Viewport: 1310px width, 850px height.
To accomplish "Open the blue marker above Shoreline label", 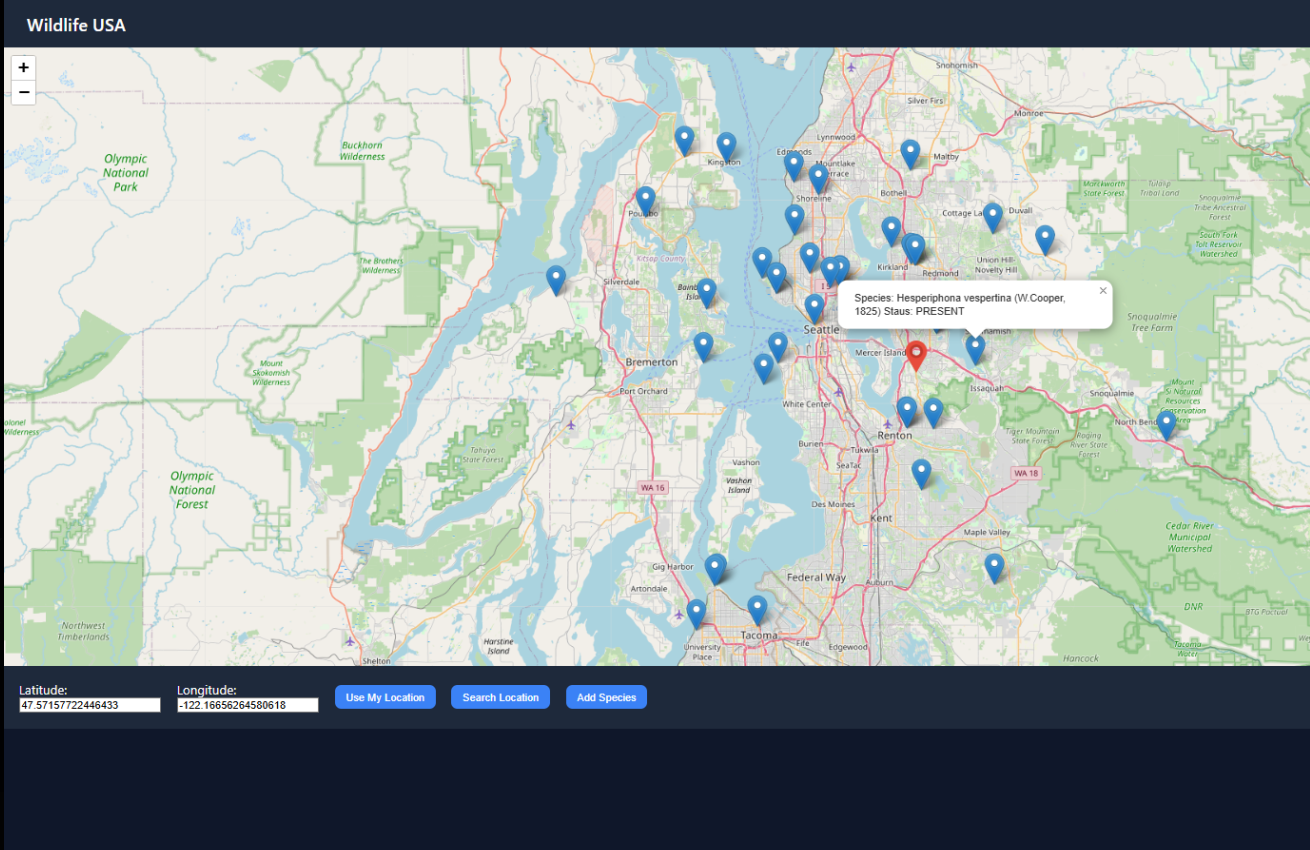I will [x=819, y=178].
